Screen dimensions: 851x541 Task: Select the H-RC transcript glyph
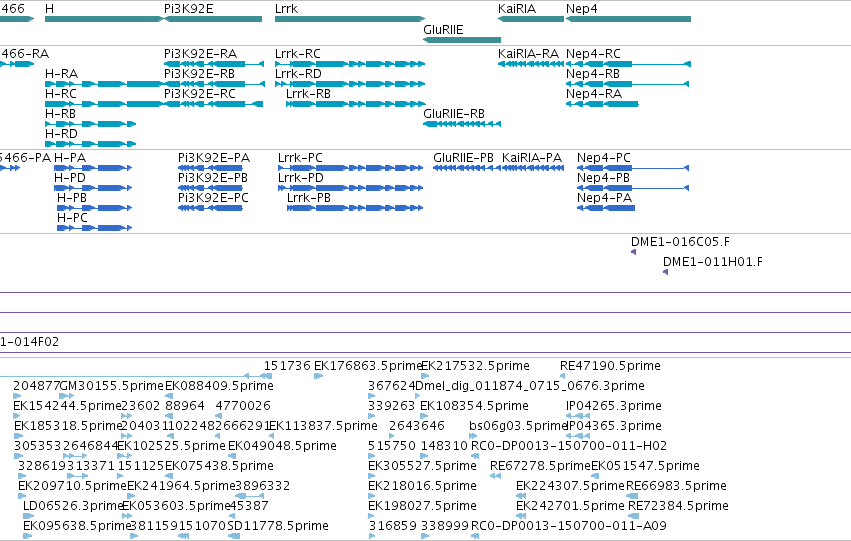click(104, 104)
